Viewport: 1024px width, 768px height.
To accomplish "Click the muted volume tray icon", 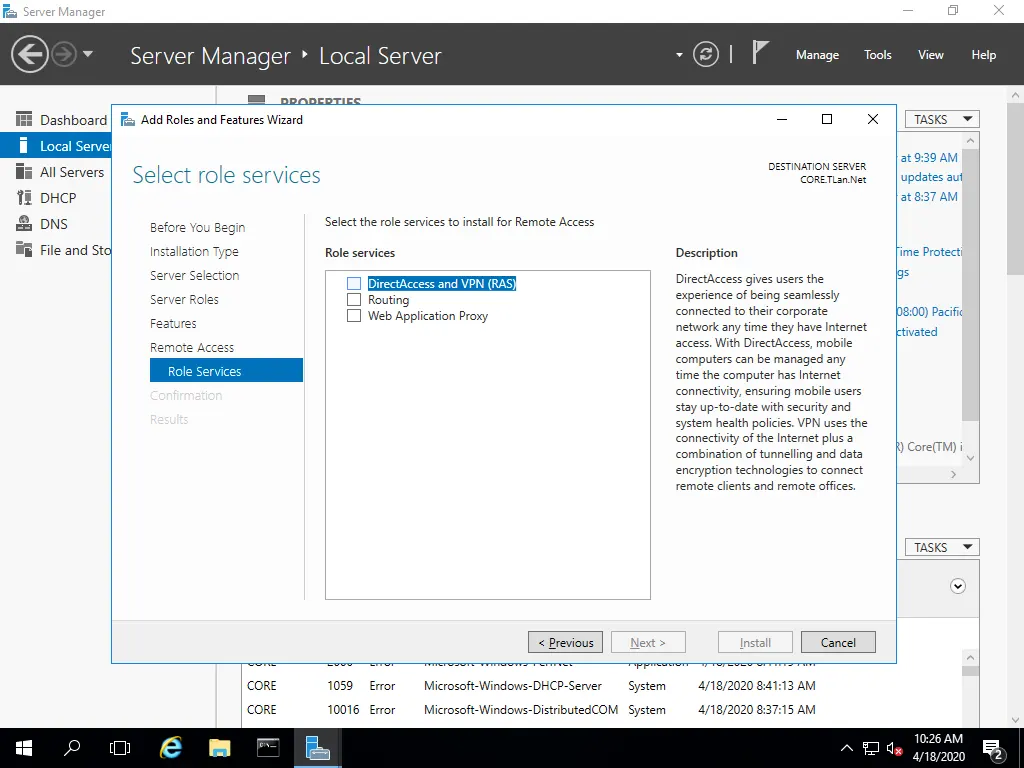I will pyautogui.click(x=894, y=748).
